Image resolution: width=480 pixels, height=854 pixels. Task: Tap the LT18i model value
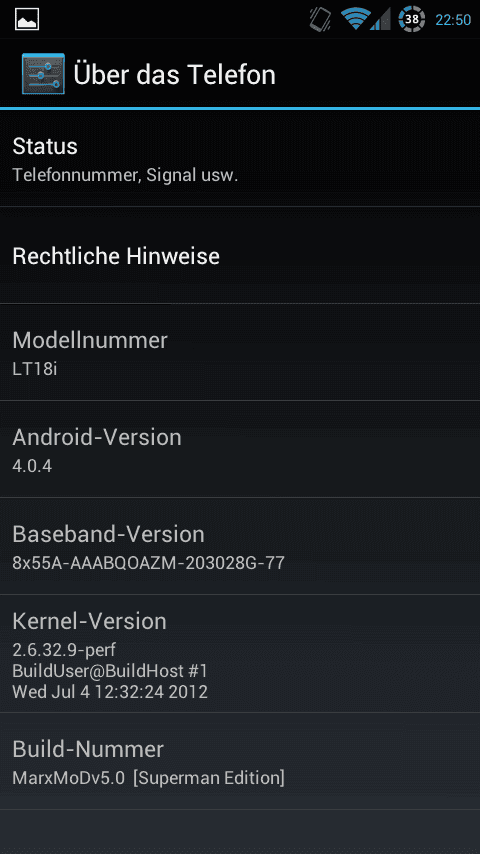click(35, 369)
